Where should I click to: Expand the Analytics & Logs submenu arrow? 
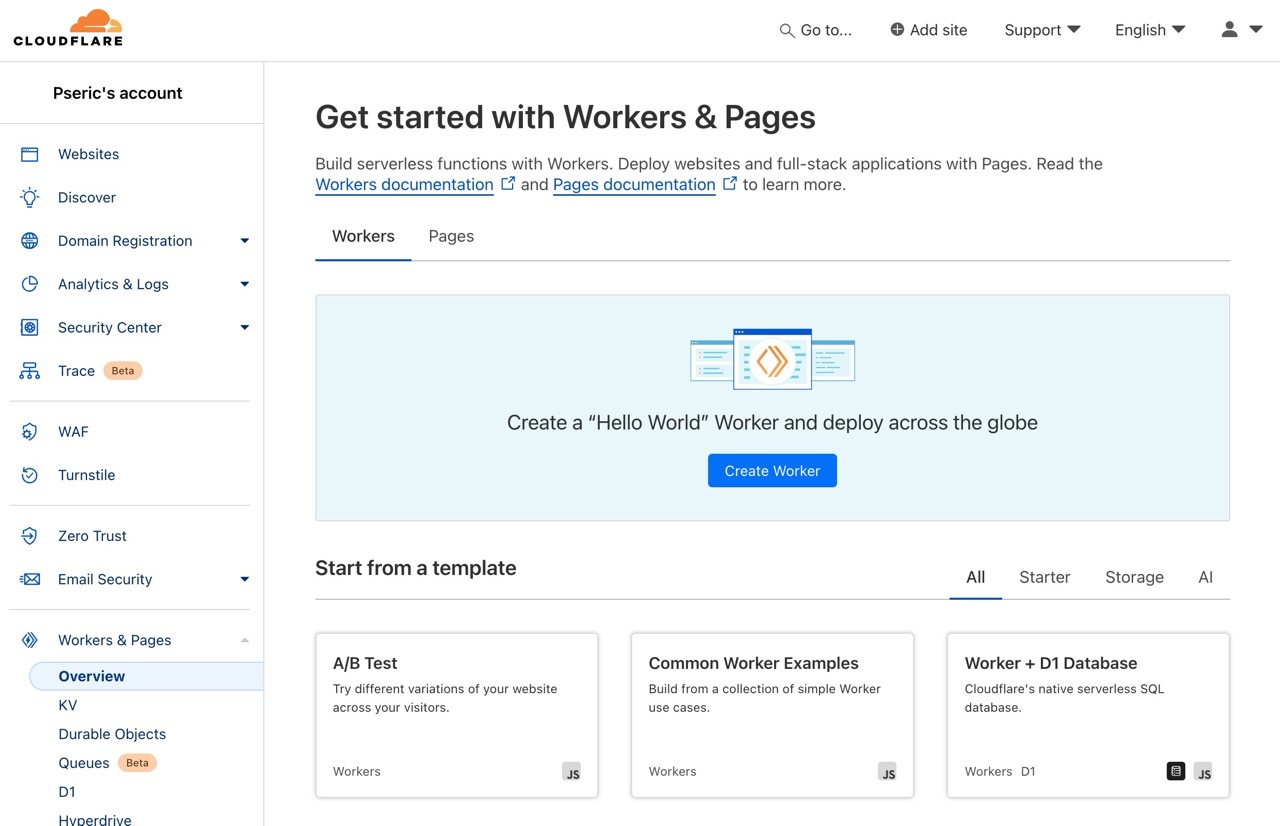(245, 284)
